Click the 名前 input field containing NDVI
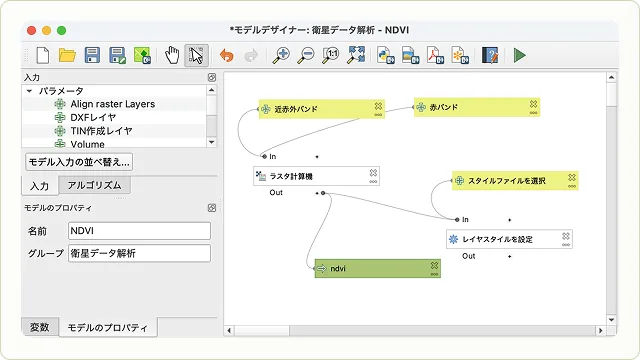 click(139, 231)
